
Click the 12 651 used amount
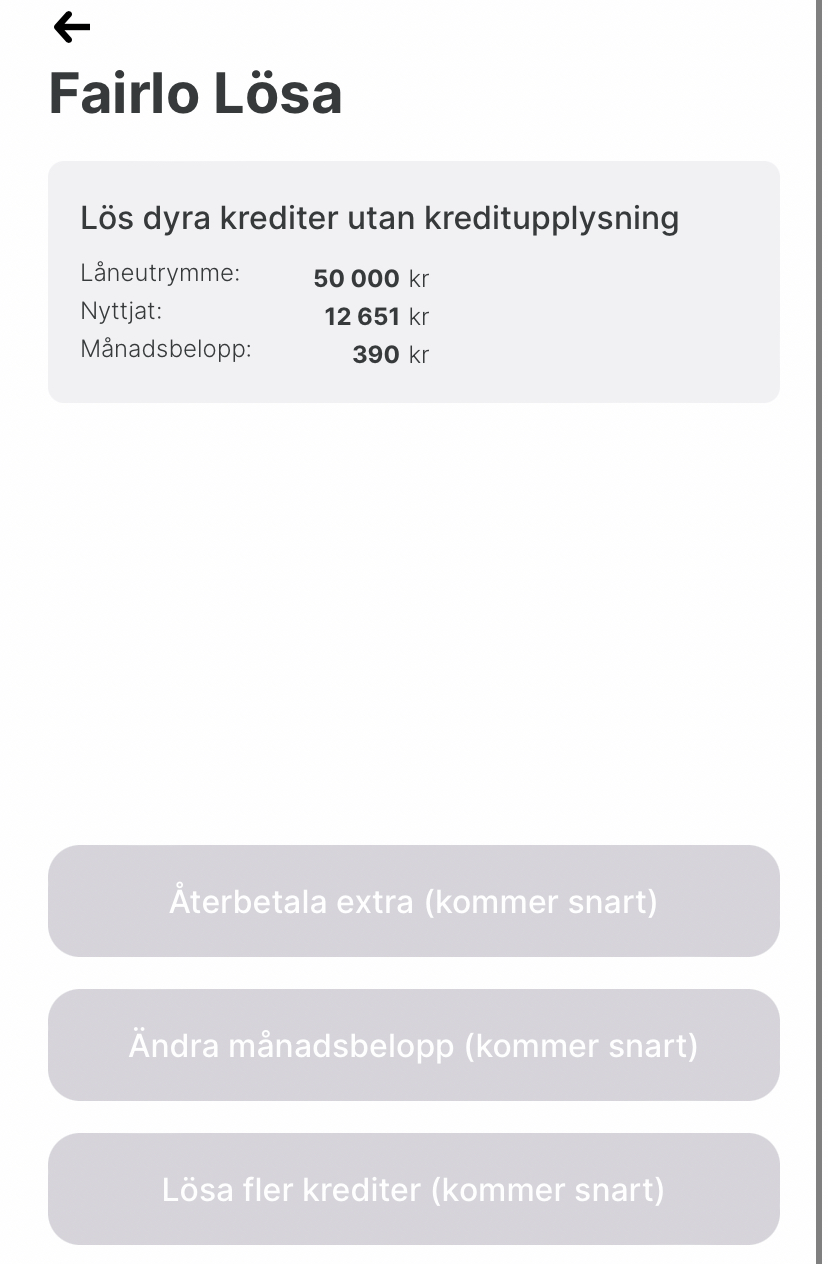point(362,317)
